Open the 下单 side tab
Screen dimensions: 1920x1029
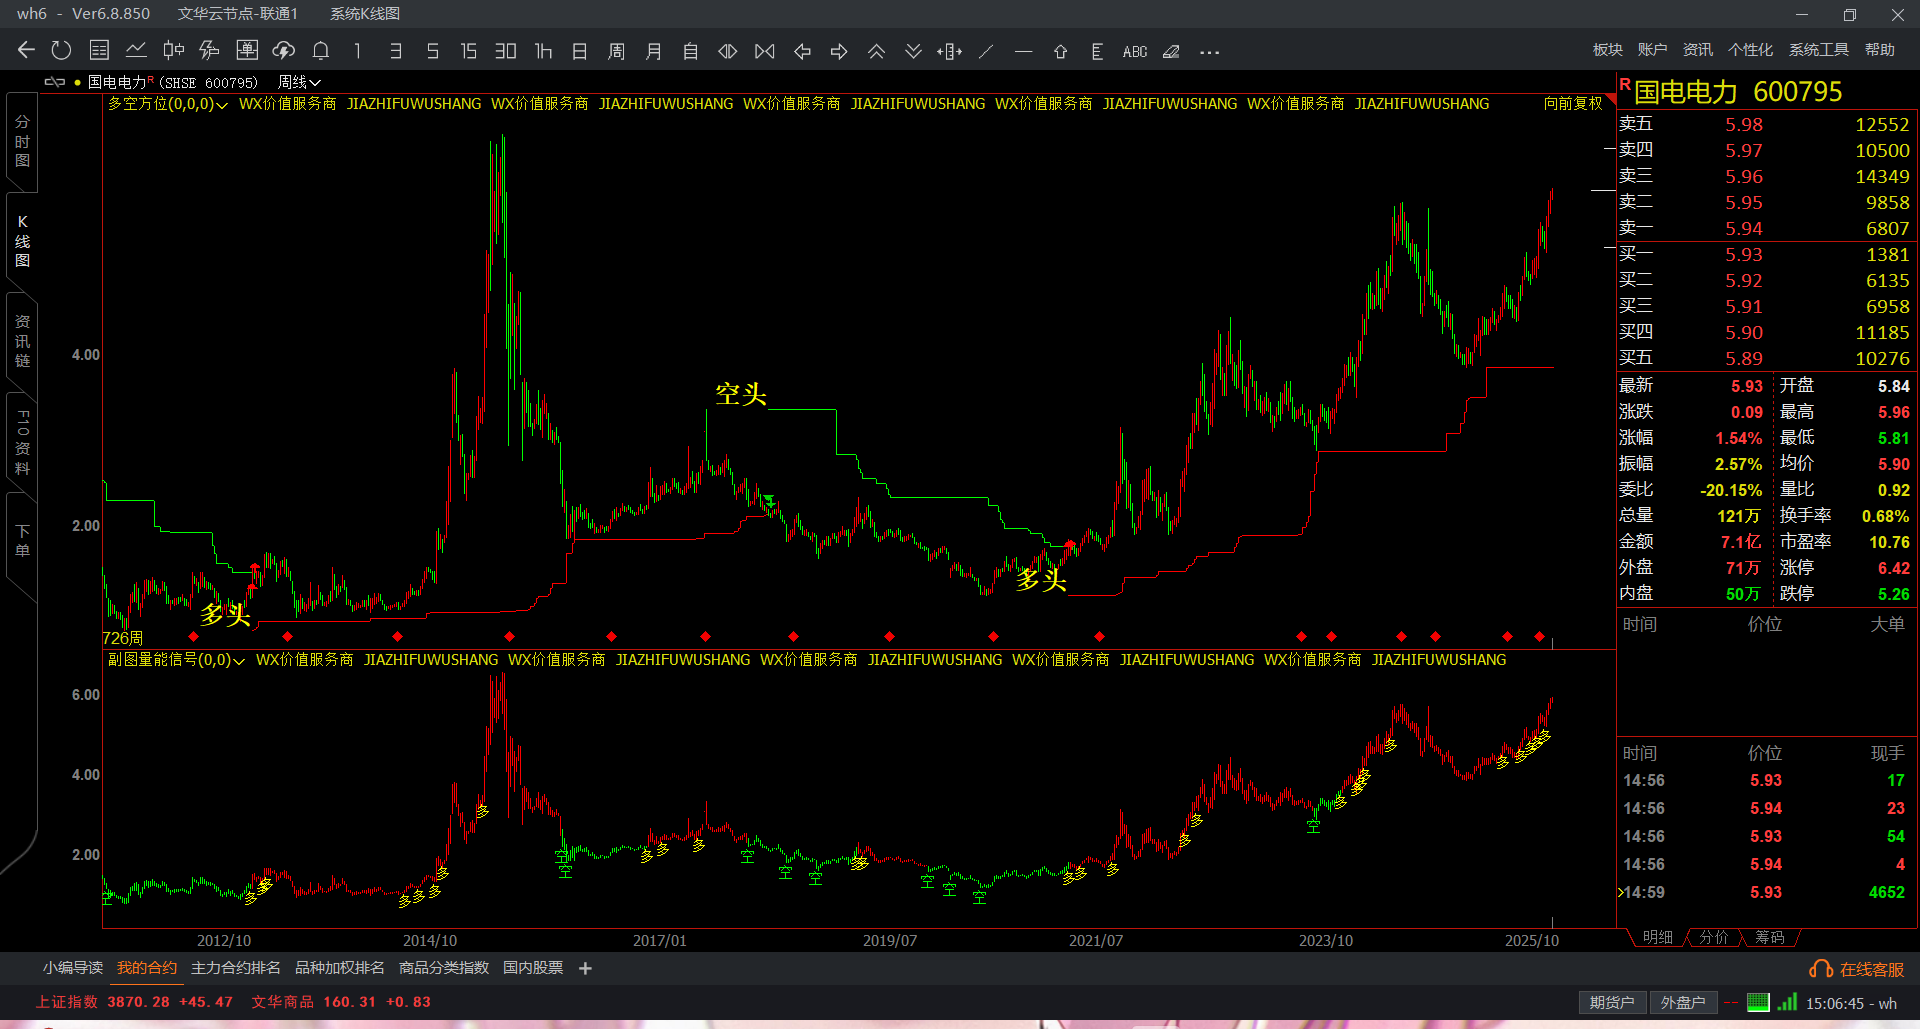(x=22, y=540)
